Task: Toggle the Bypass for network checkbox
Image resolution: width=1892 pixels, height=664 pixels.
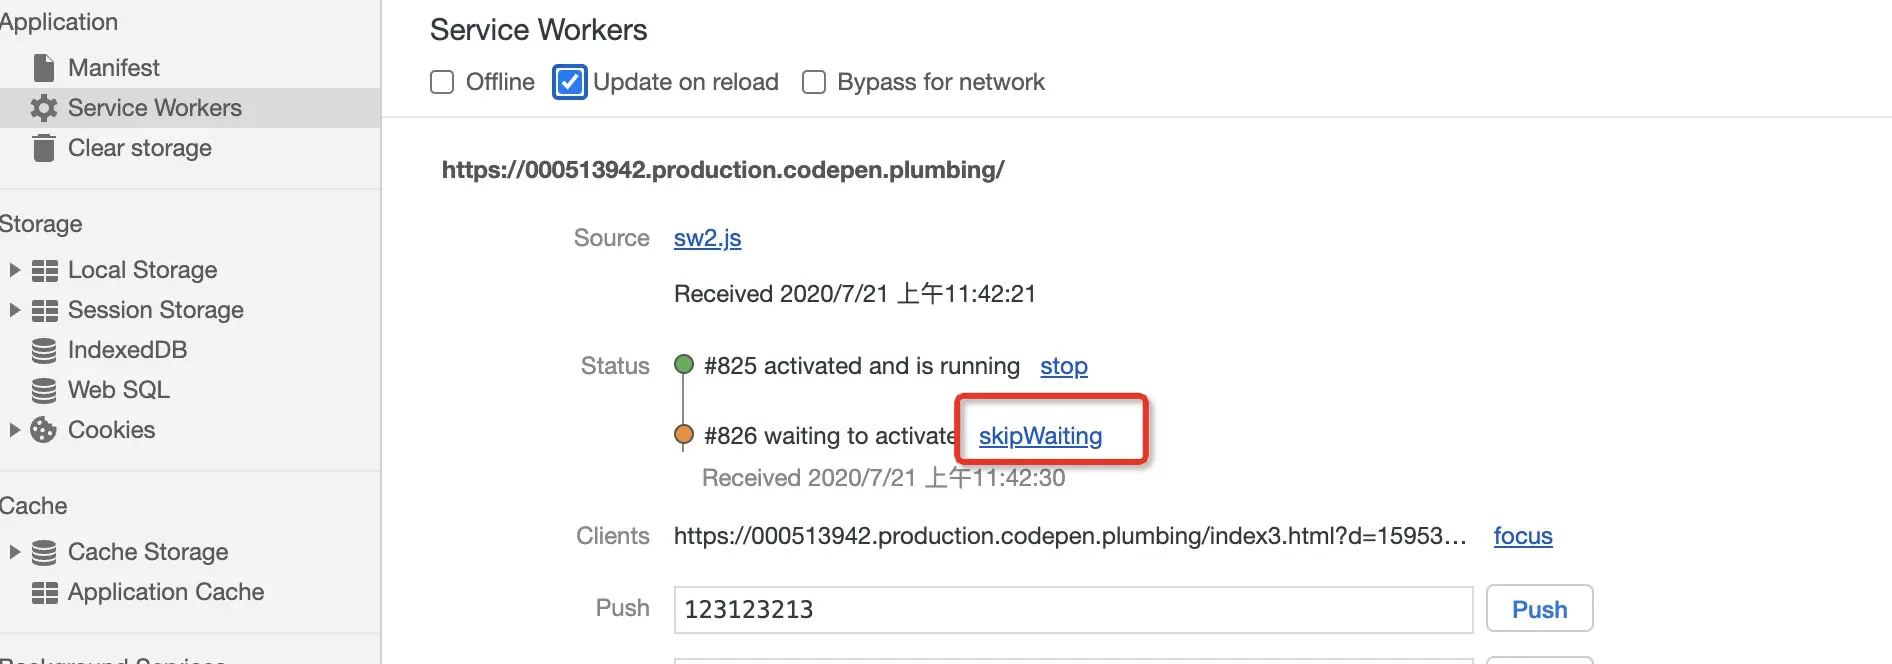Action: point(814,82)
